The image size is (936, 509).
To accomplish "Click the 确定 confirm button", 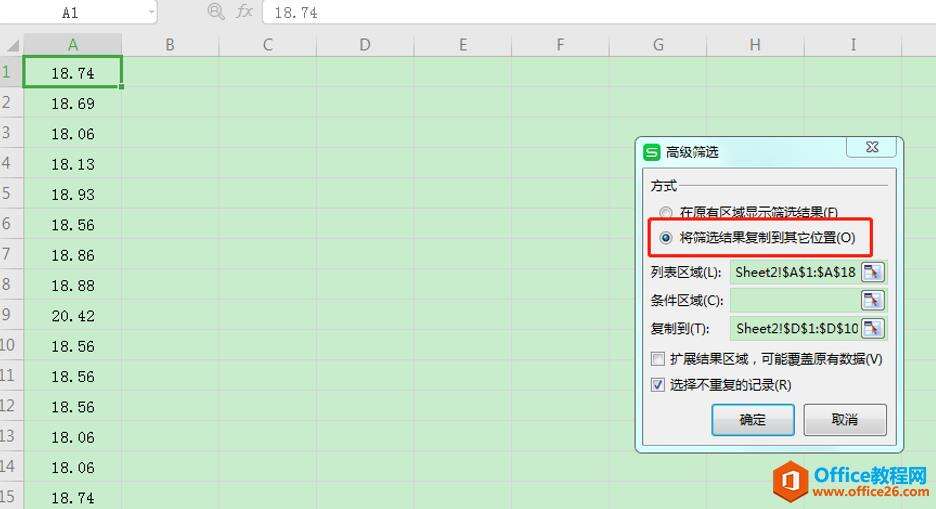I will click(753, 420).
